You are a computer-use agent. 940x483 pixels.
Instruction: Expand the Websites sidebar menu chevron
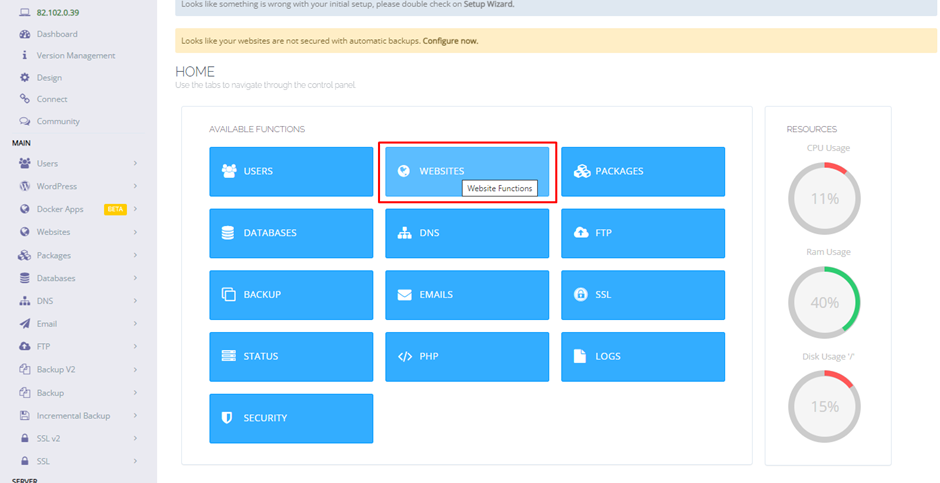click(x=135, y=232)
